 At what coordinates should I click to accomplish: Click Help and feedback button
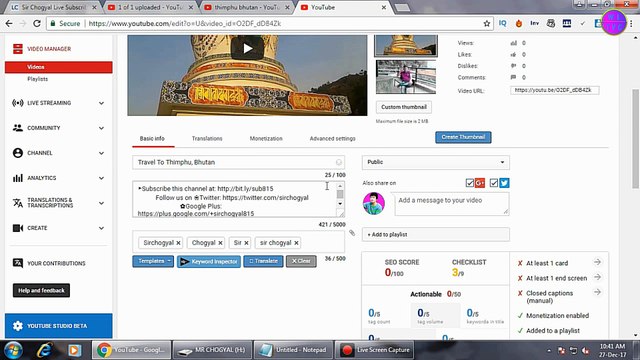tap(41, 290)
